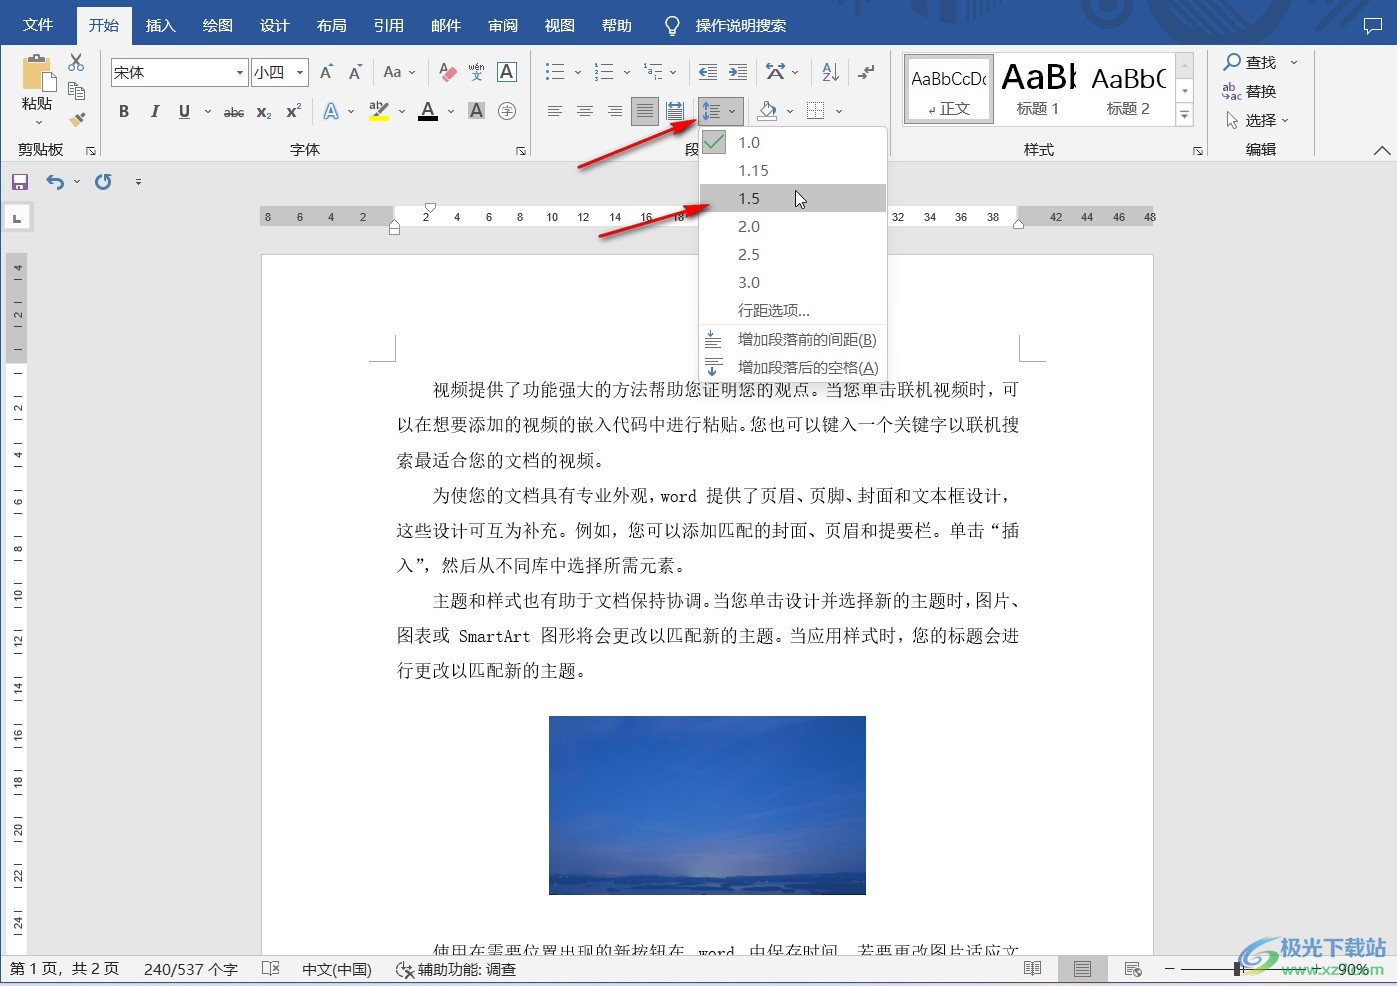Click the 替换 button
The image size is (1397, 986).
point(1250,91)
